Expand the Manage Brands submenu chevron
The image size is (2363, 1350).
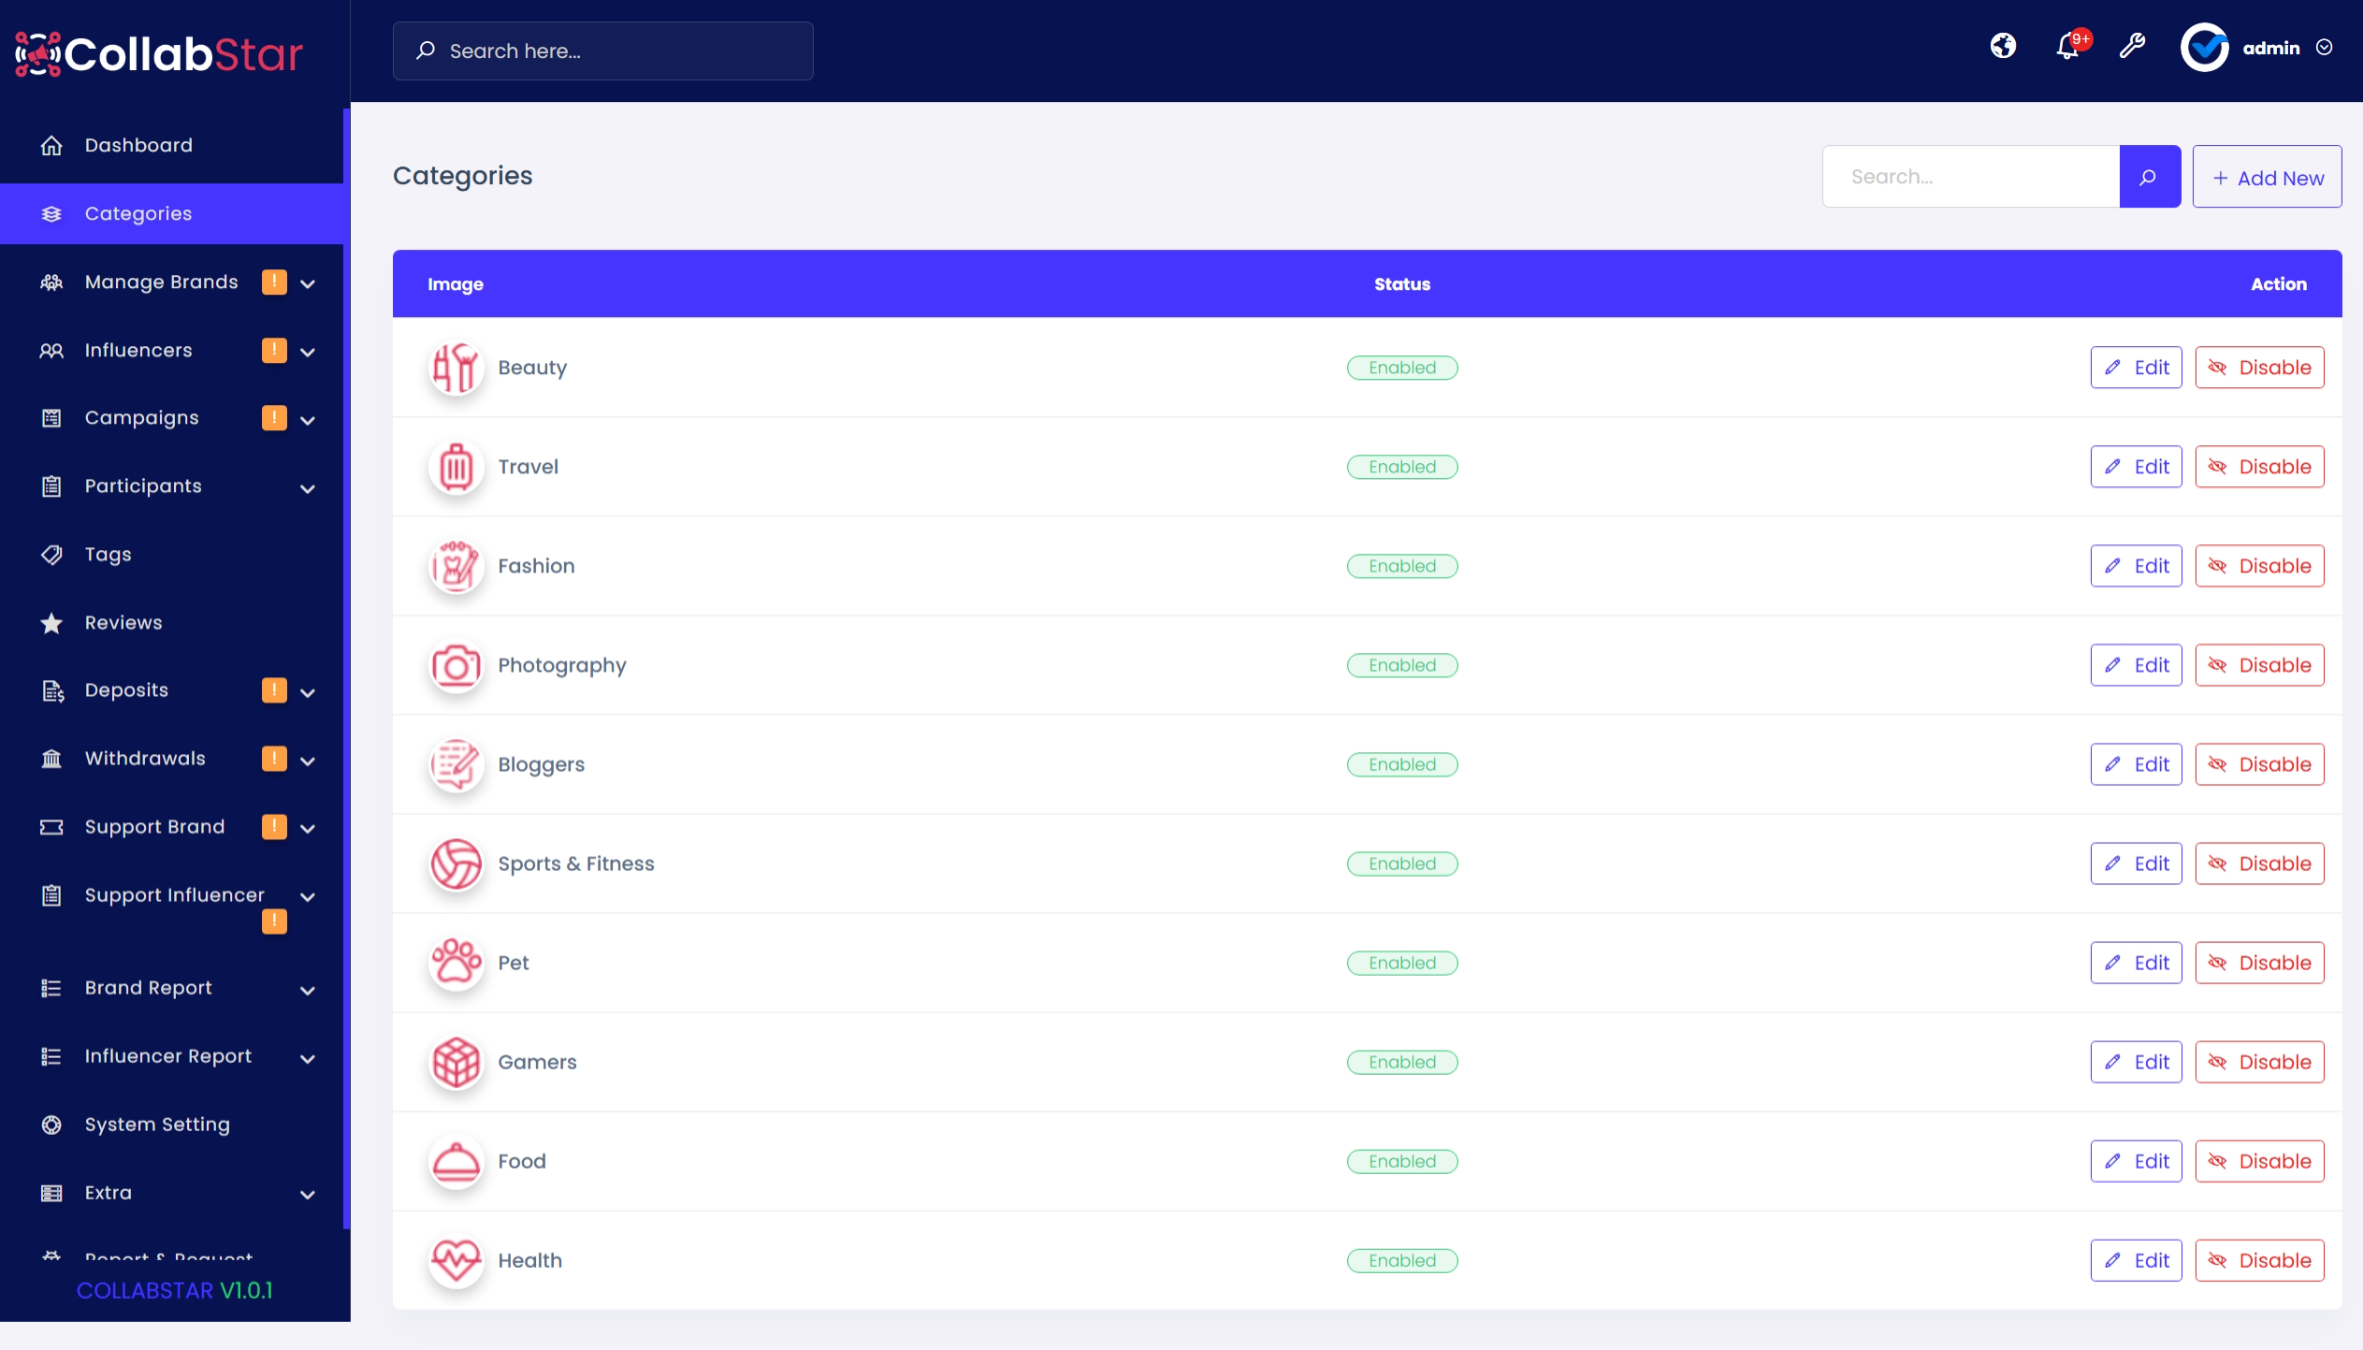pyautogui.click(x=308, y=284)
